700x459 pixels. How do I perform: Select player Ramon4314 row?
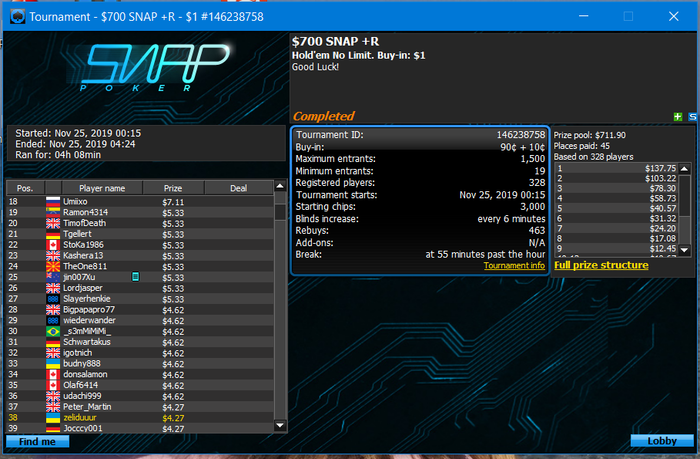[x=140, y=213]
